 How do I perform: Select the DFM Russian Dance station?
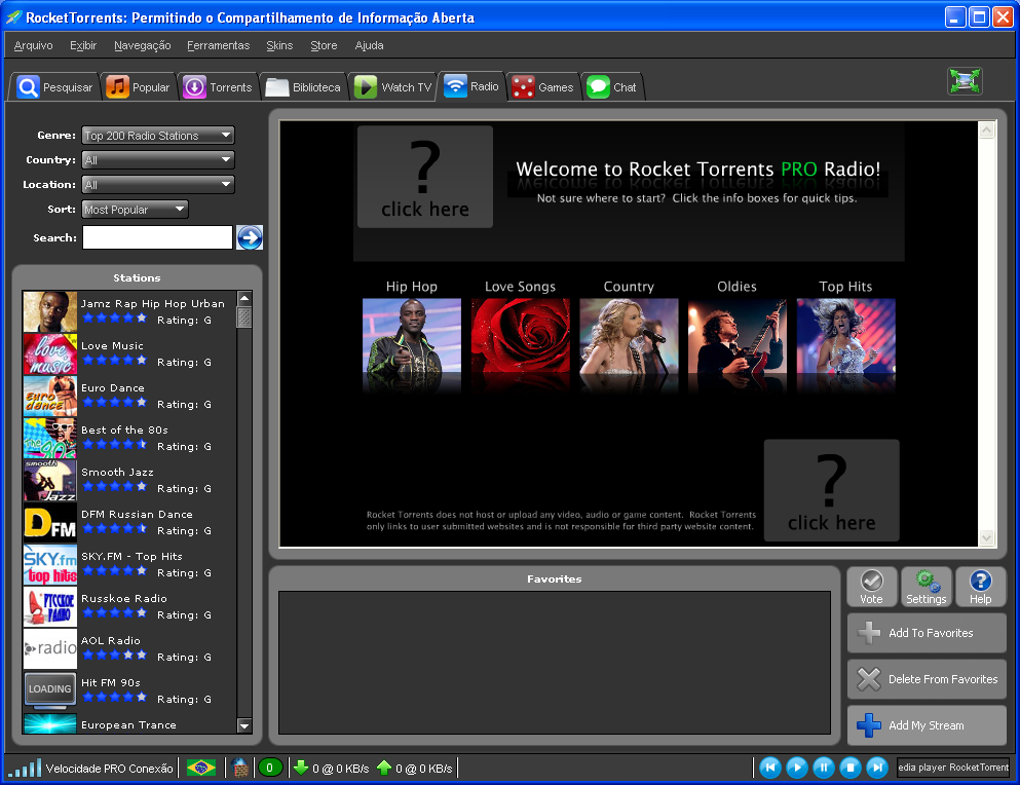point(129,522)
